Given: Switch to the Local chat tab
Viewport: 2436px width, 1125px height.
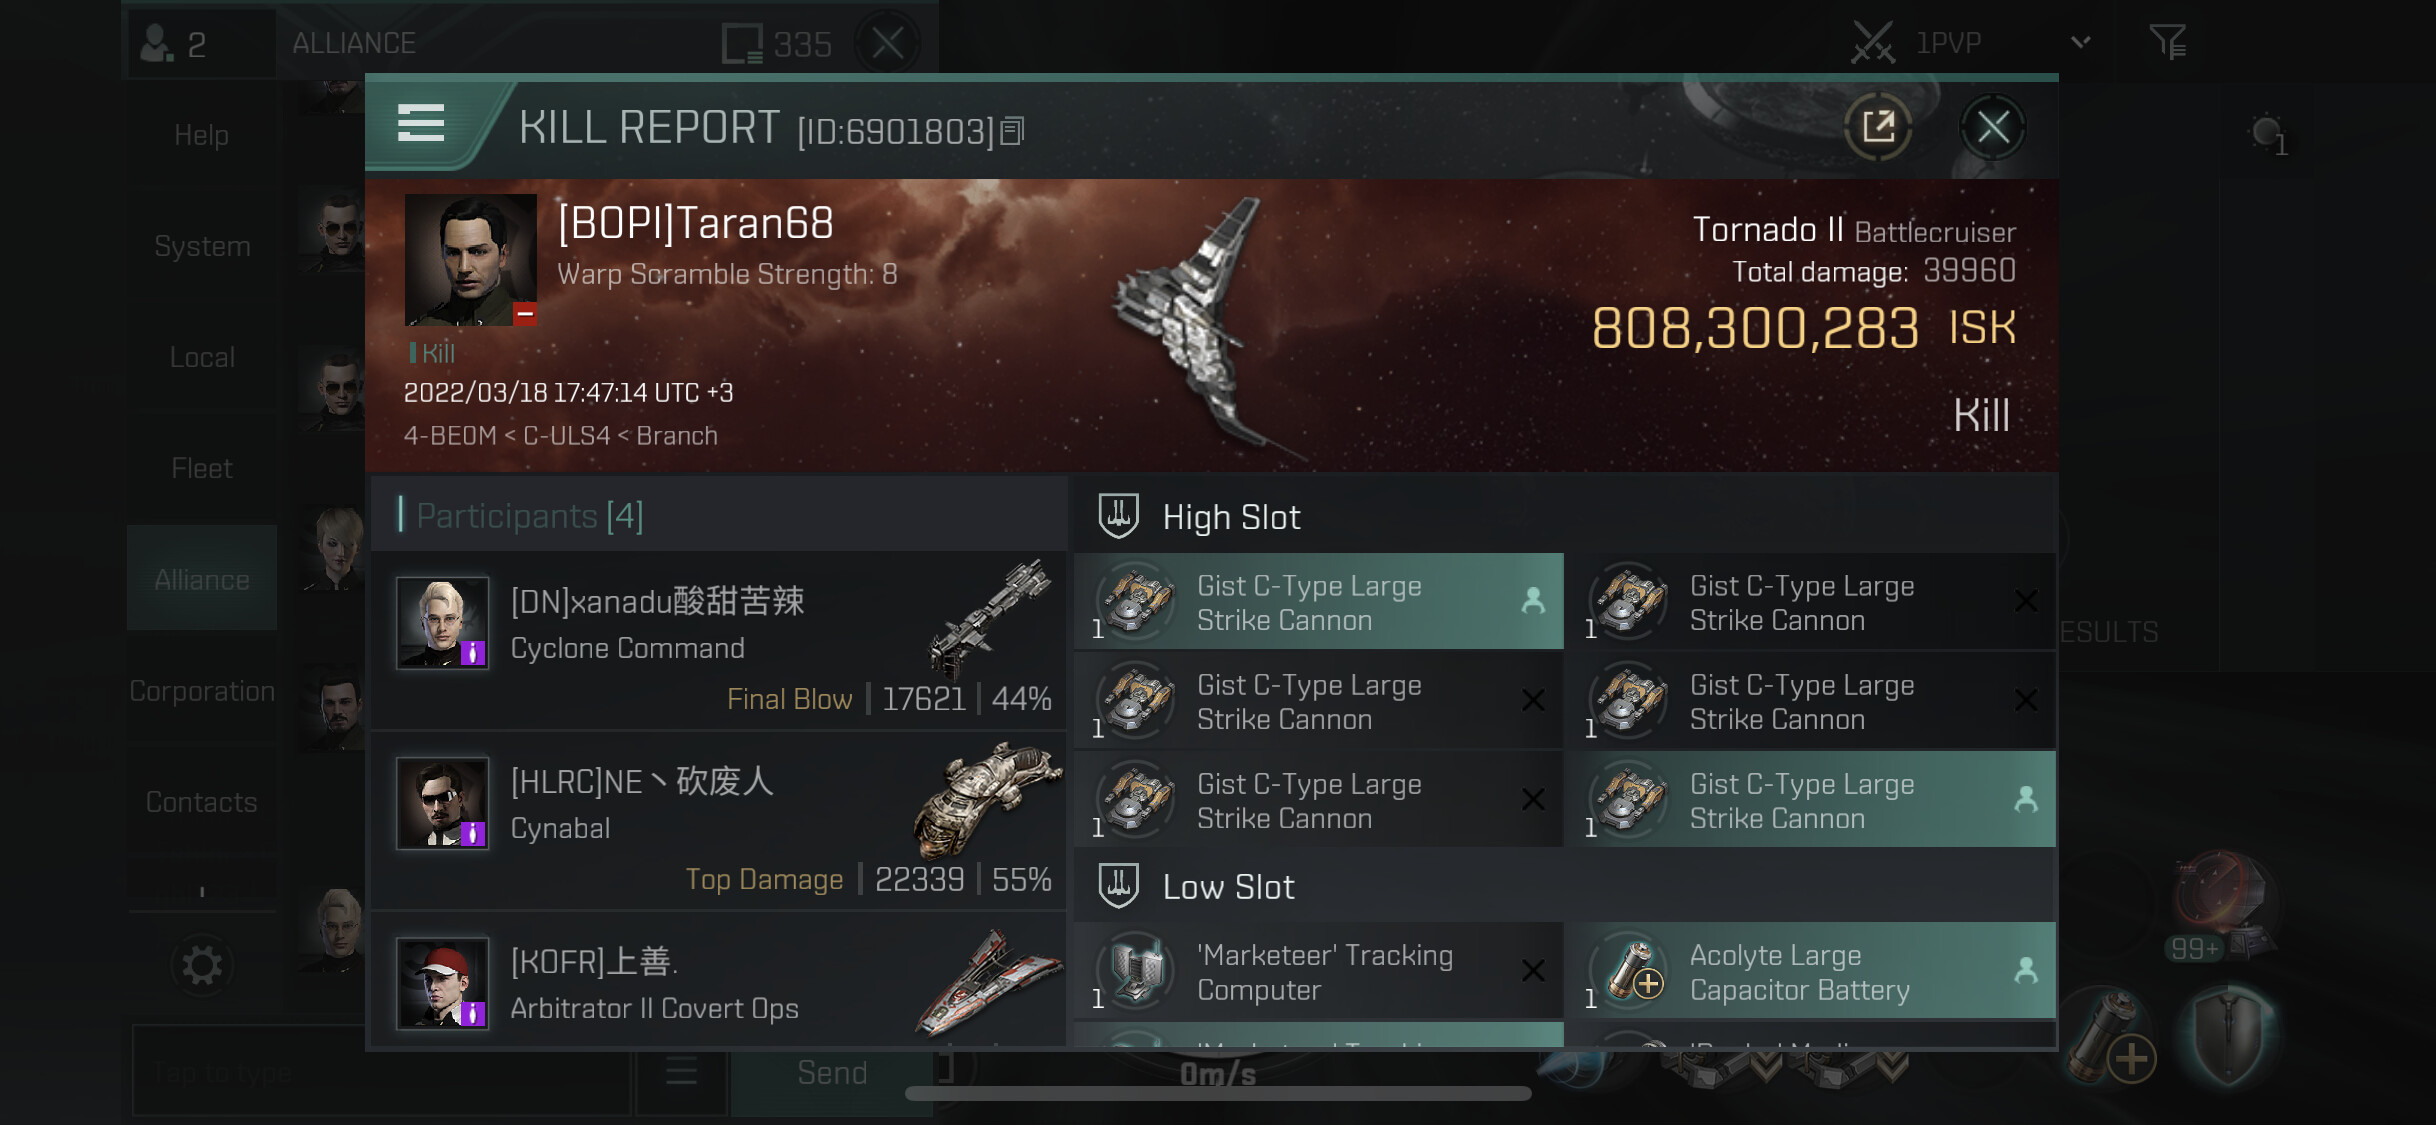Looking at the screenshot, I should pyautogui.click(x=202, y=357).
